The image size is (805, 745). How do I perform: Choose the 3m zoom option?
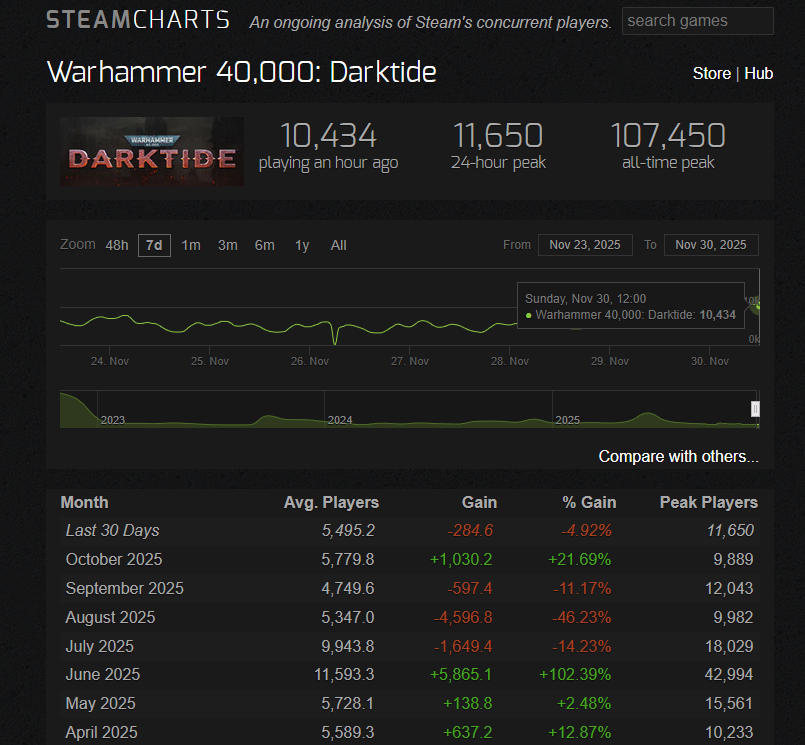[228, 245]
